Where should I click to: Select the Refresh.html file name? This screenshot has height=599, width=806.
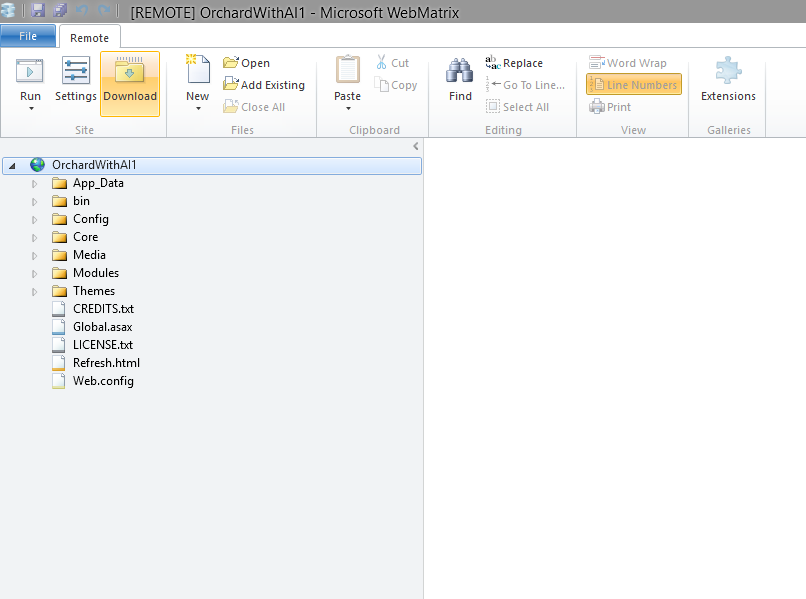point(106,363)
